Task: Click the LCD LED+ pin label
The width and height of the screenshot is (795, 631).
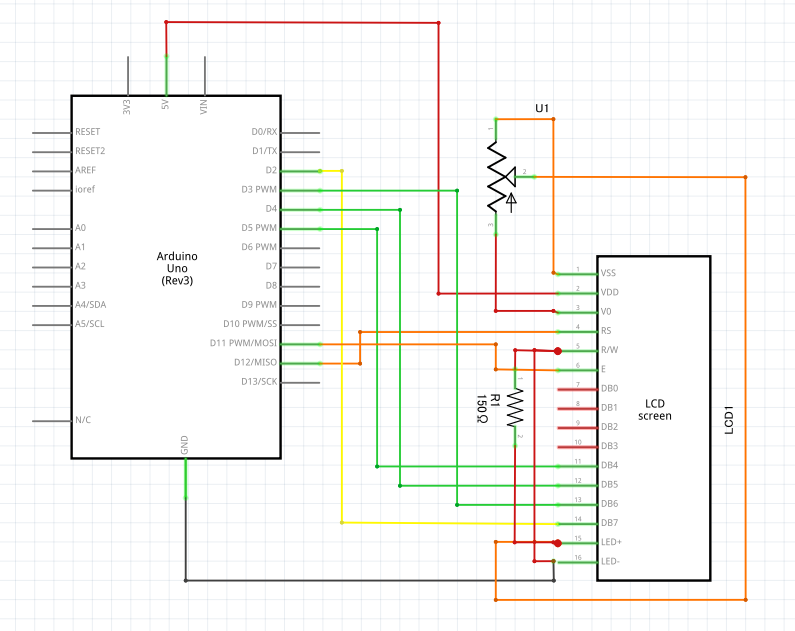Action: point(611,542)
